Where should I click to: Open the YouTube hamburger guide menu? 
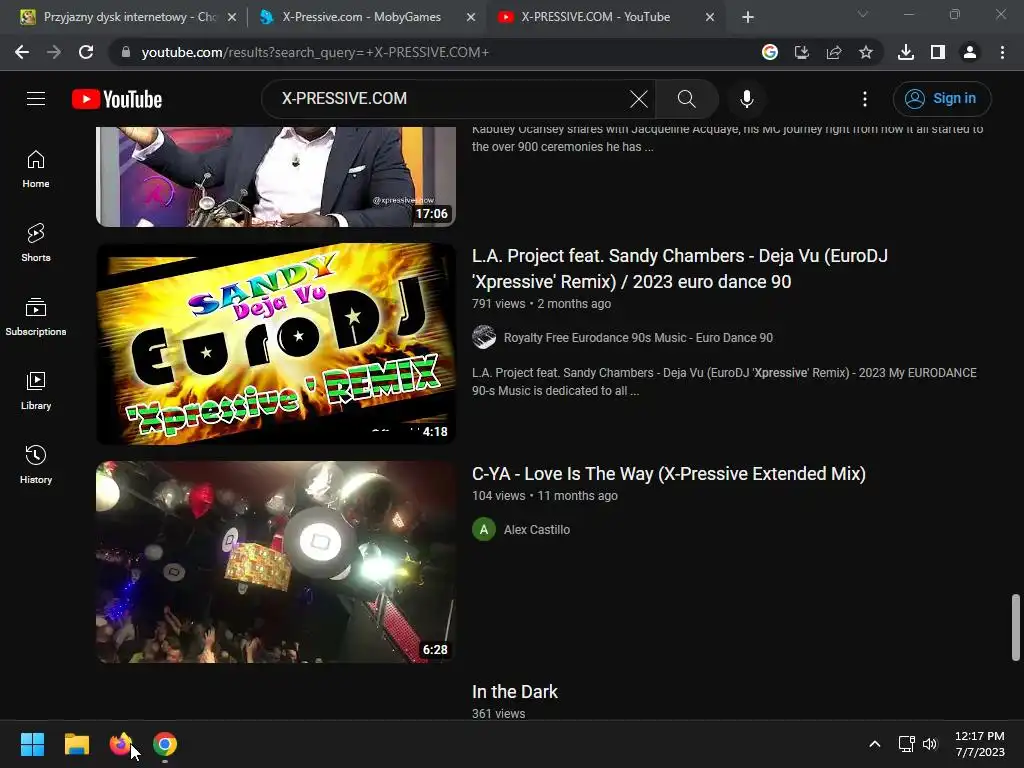point(36,99)
